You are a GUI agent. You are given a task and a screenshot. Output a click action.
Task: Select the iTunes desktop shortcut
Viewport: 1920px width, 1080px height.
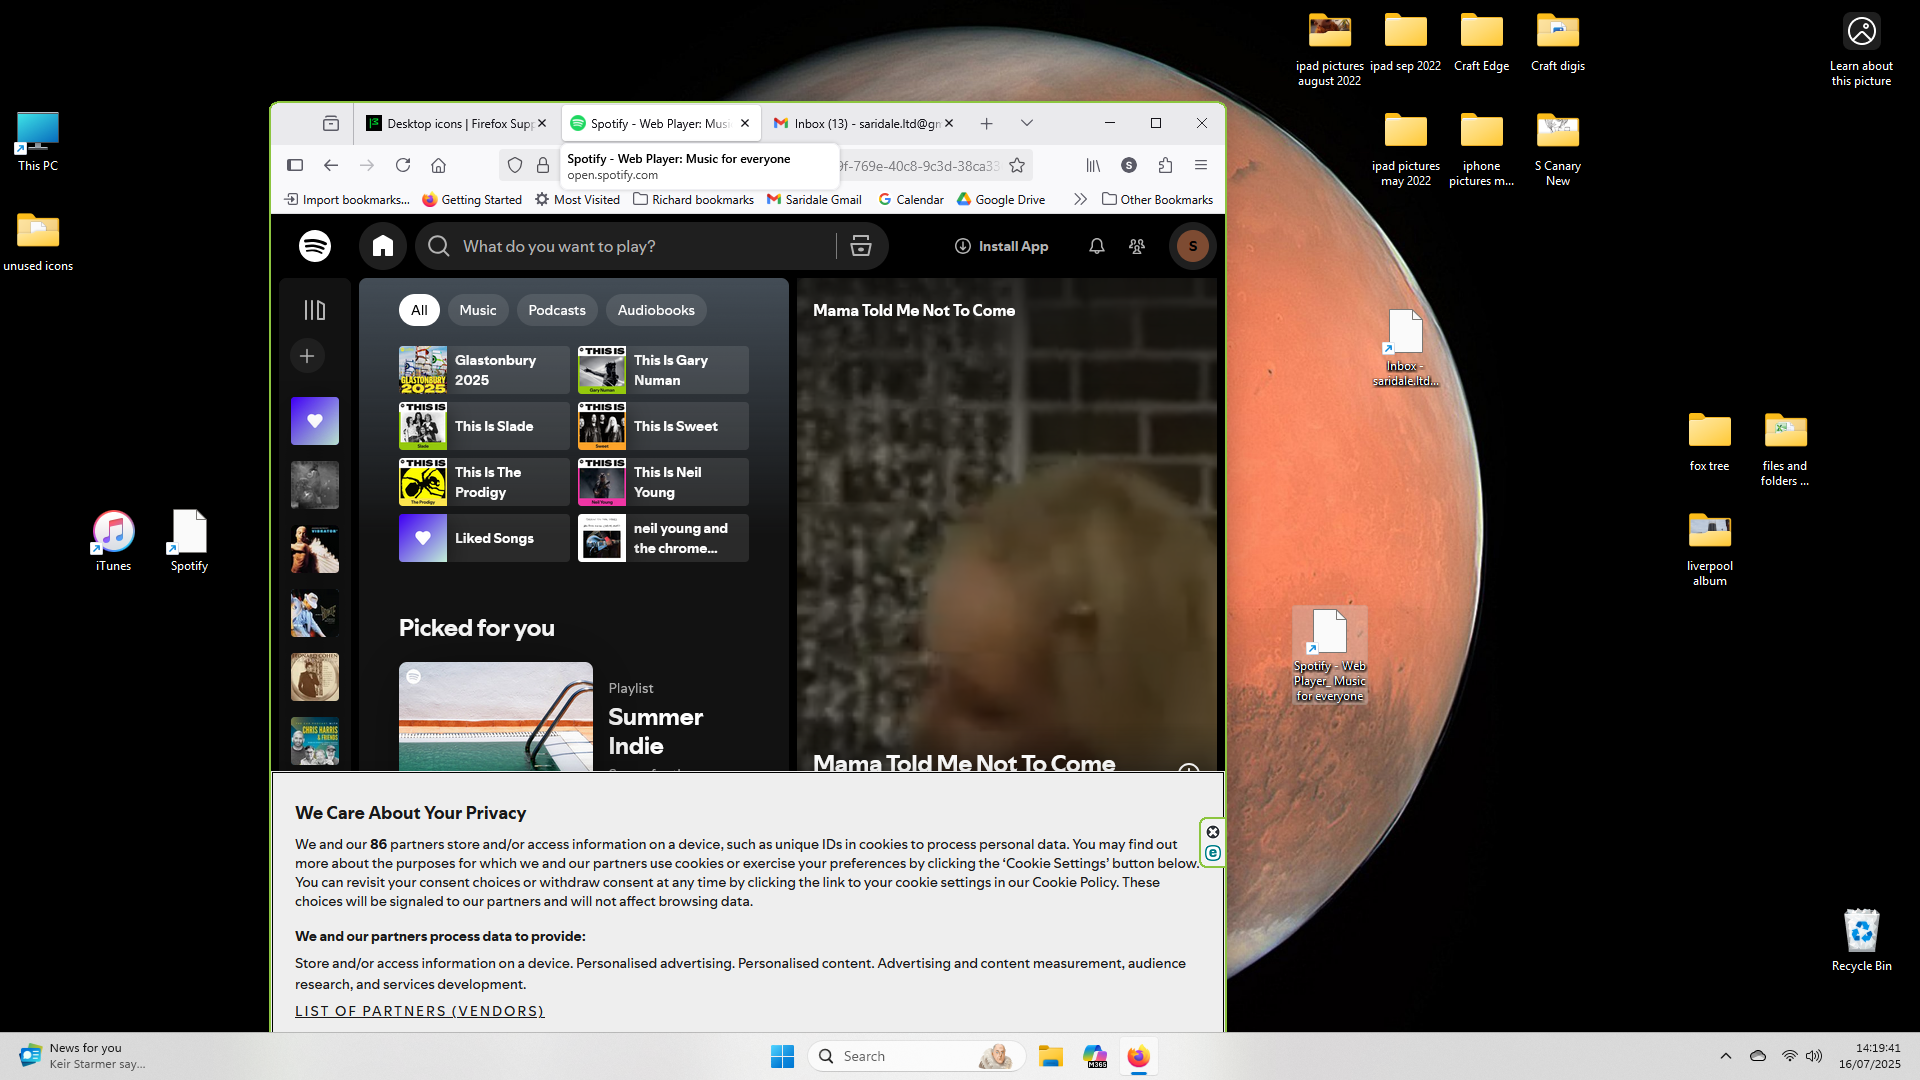point(113,540)
